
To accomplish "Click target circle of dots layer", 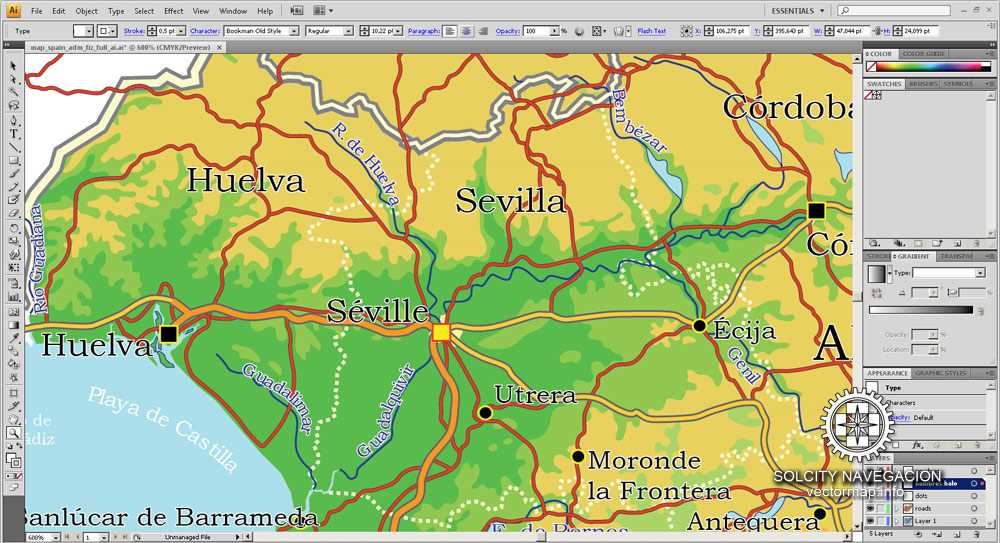I will (x=974, y=496).
